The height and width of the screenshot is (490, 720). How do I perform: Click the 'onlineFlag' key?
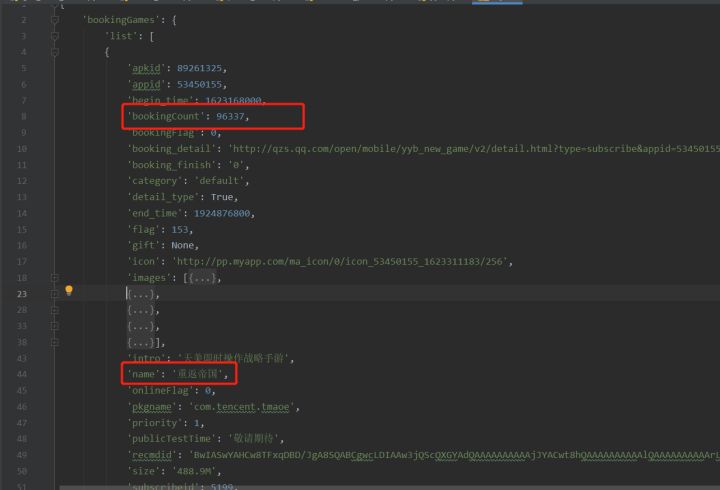[160, 390]
